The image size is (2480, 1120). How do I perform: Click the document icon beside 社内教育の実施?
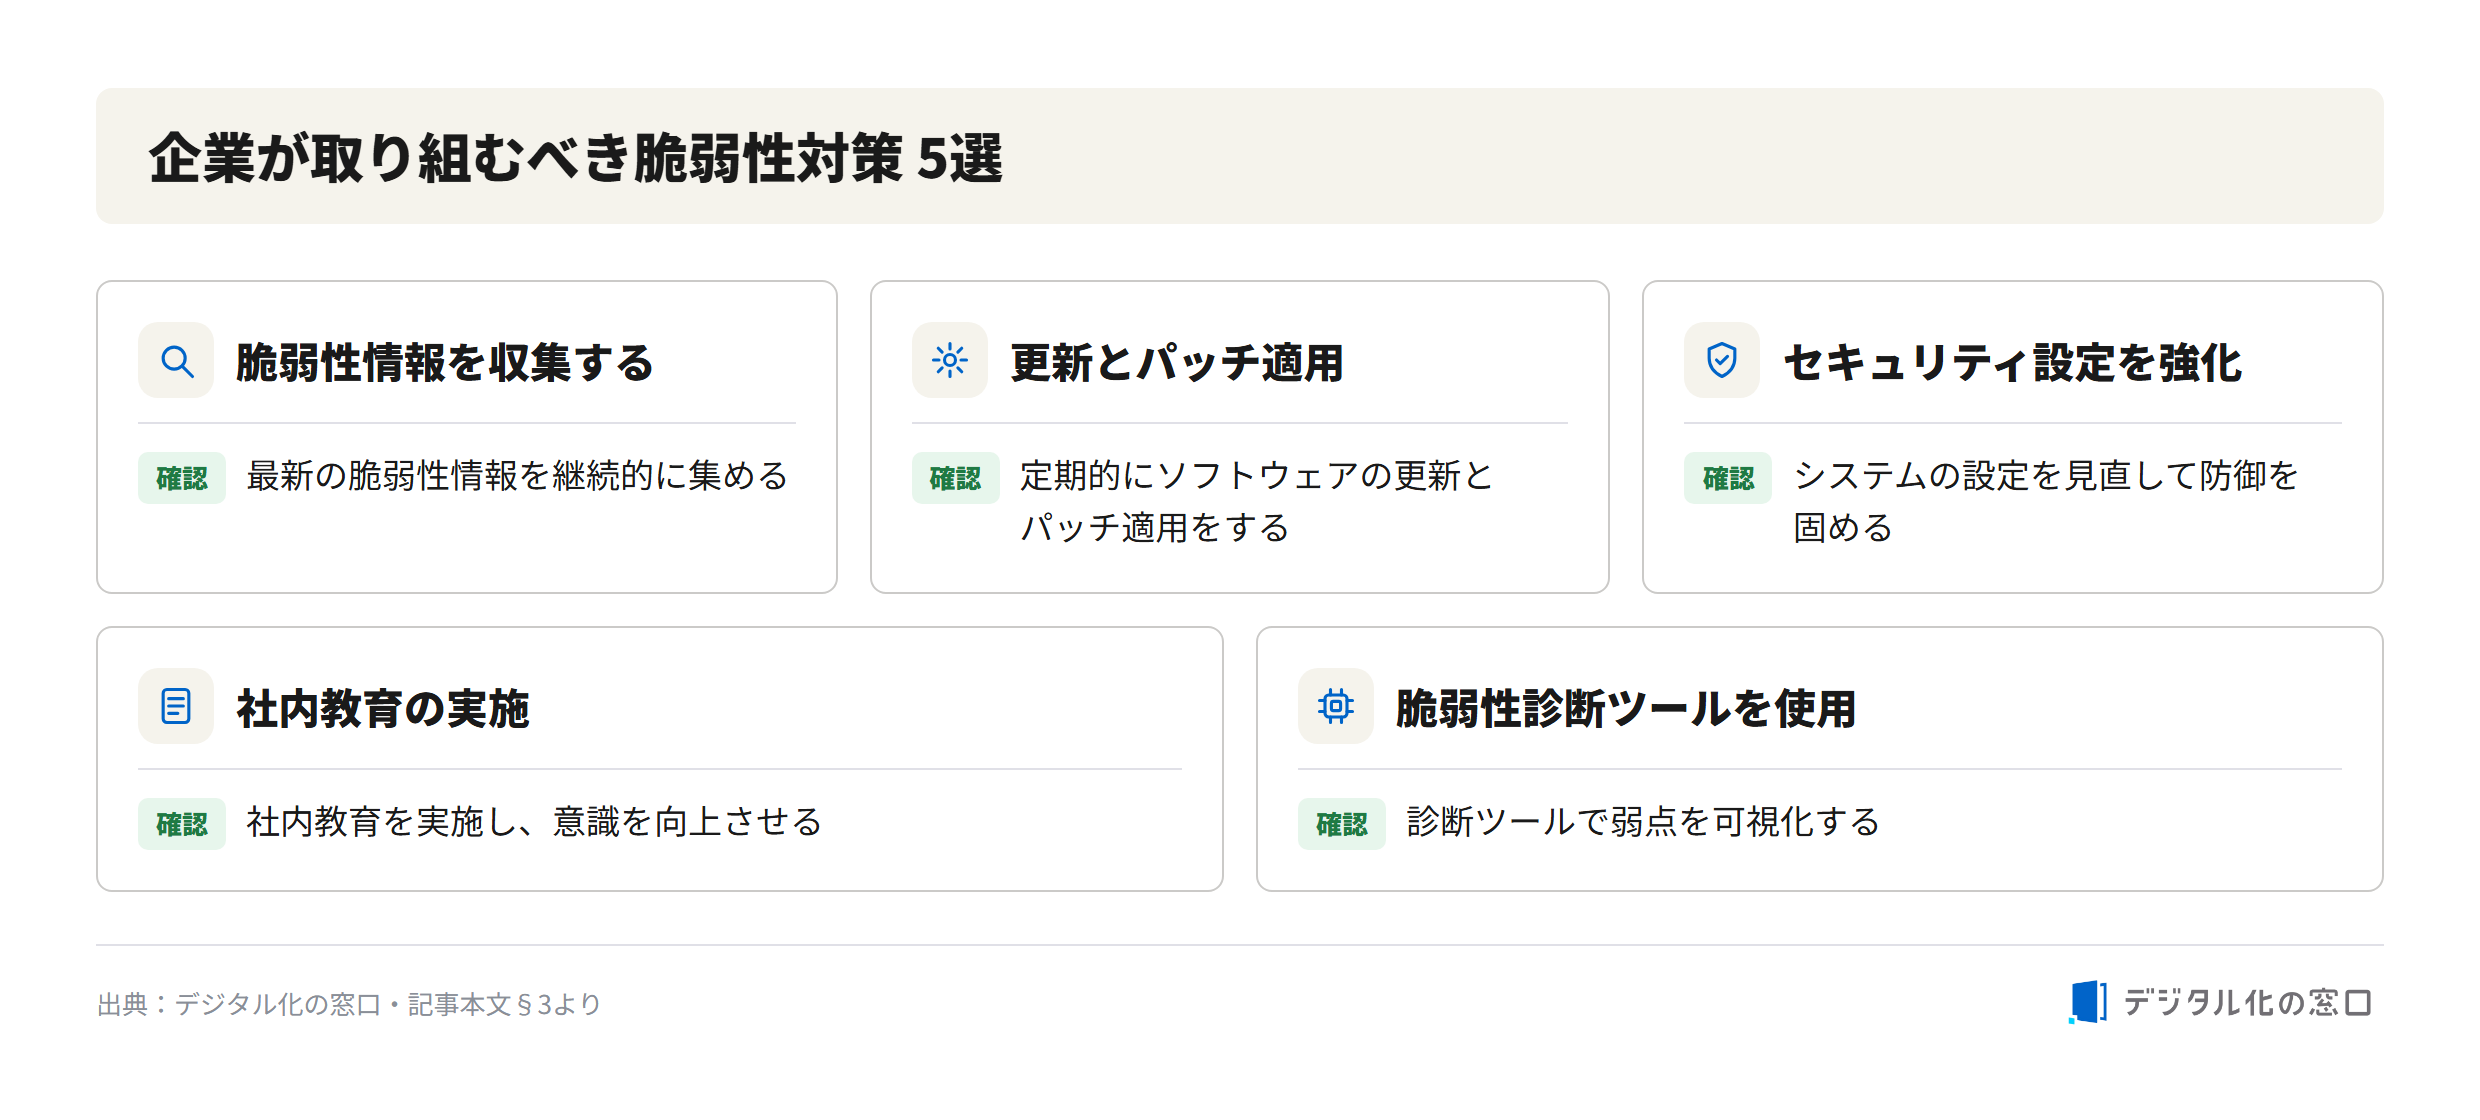point(176,706)
